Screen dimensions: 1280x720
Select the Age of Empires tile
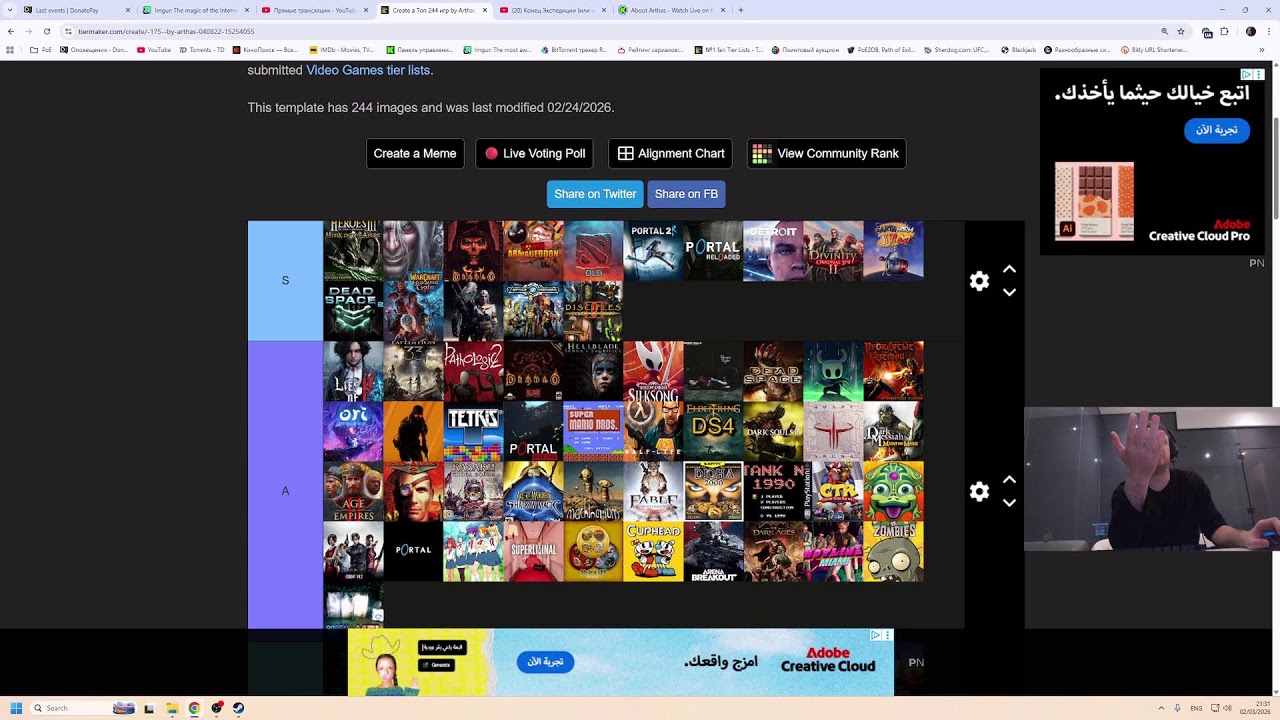pyautogui.click(x=353, y=491)
